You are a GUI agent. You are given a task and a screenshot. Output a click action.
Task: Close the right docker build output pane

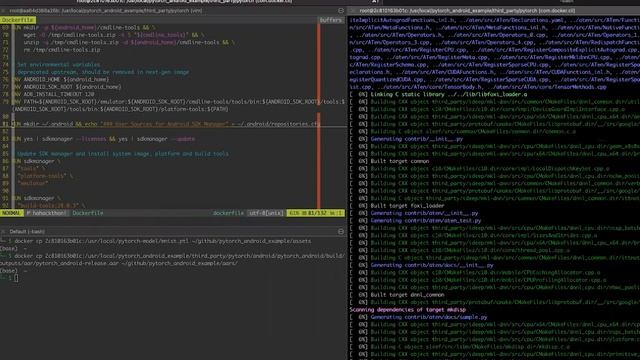point(353,11)
